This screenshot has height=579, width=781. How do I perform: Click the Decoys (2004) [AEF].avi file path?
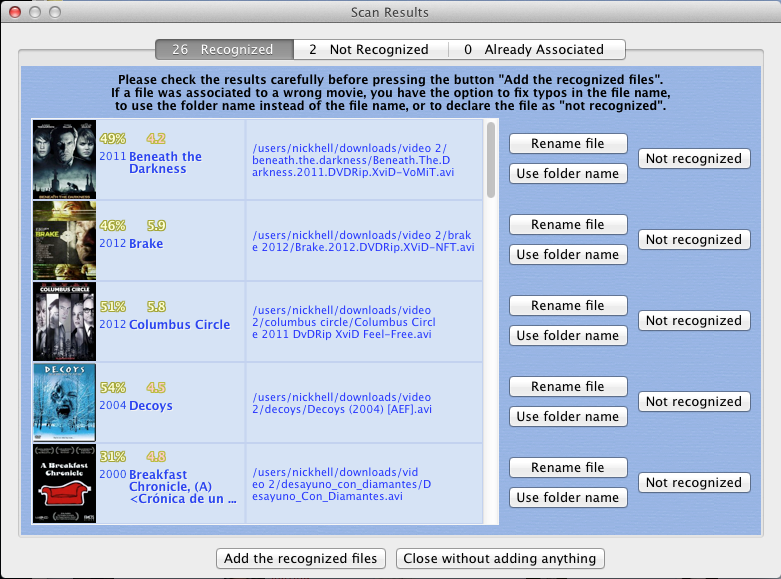pyautogui.click(x=342, y=403)
